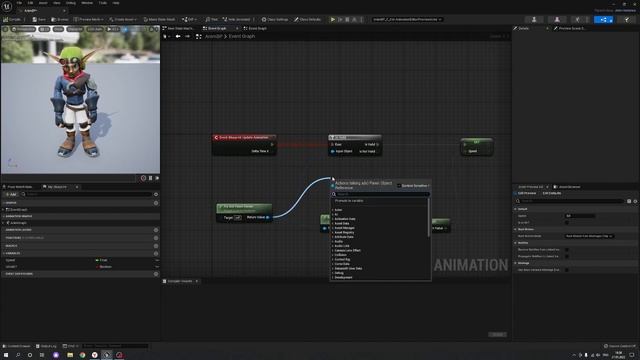Expand the Asset Manager category
640x360 pixels.
[x=344, y=228]
